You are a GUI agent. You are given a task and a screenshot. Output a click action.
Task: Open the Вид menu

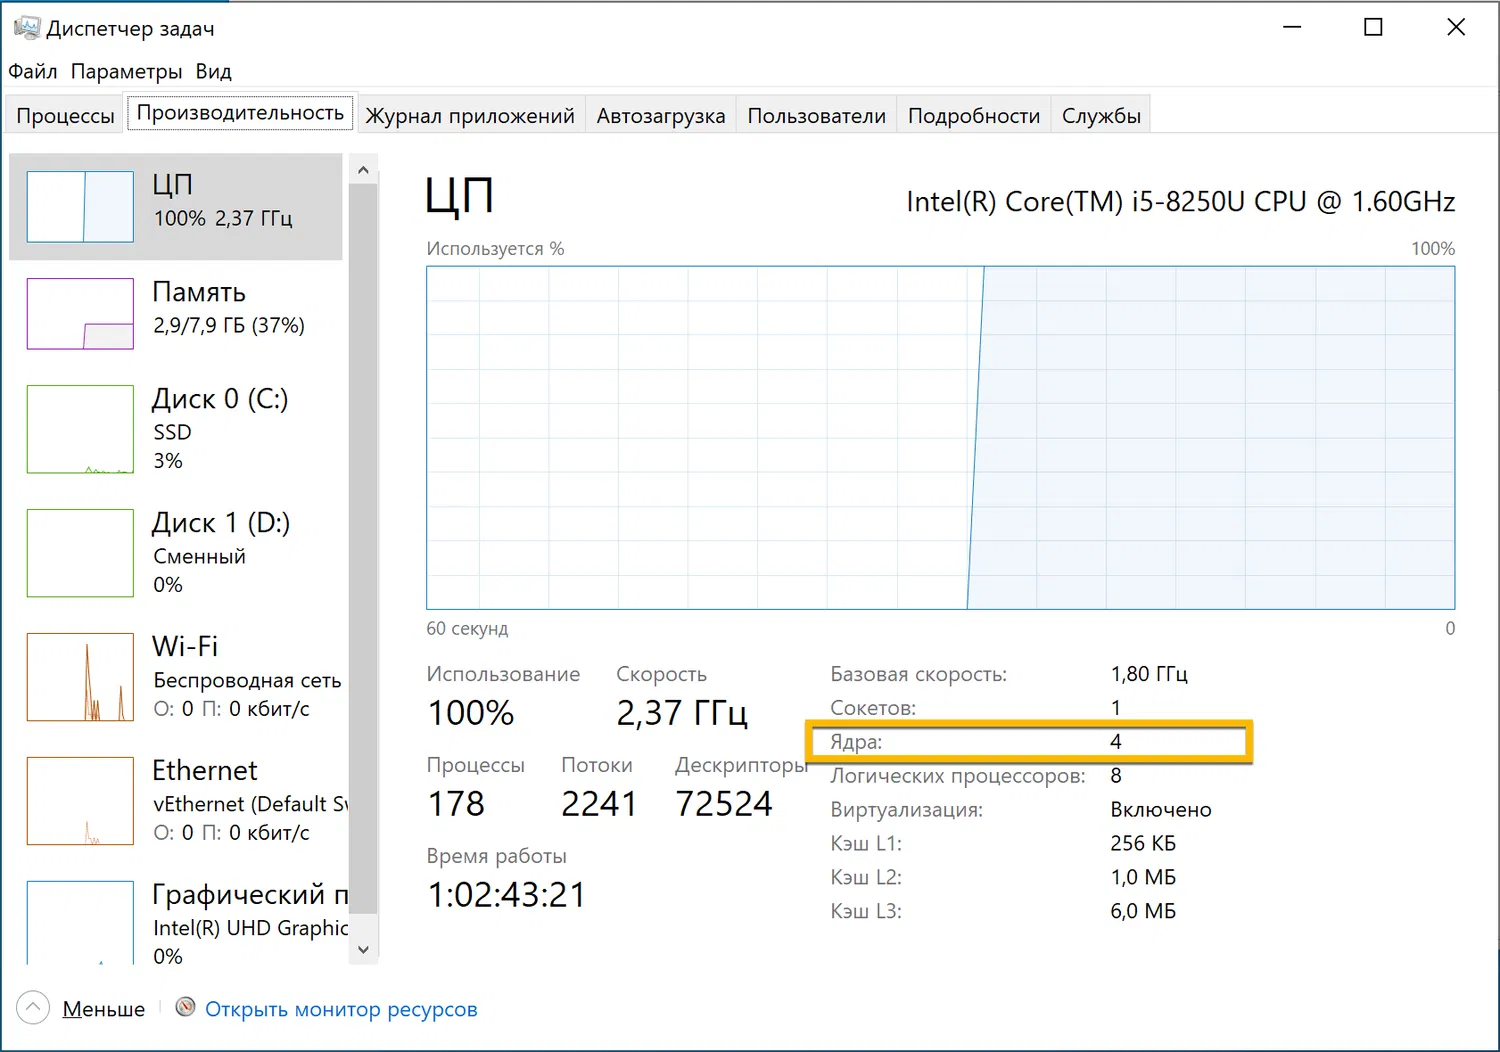(213, 71)
